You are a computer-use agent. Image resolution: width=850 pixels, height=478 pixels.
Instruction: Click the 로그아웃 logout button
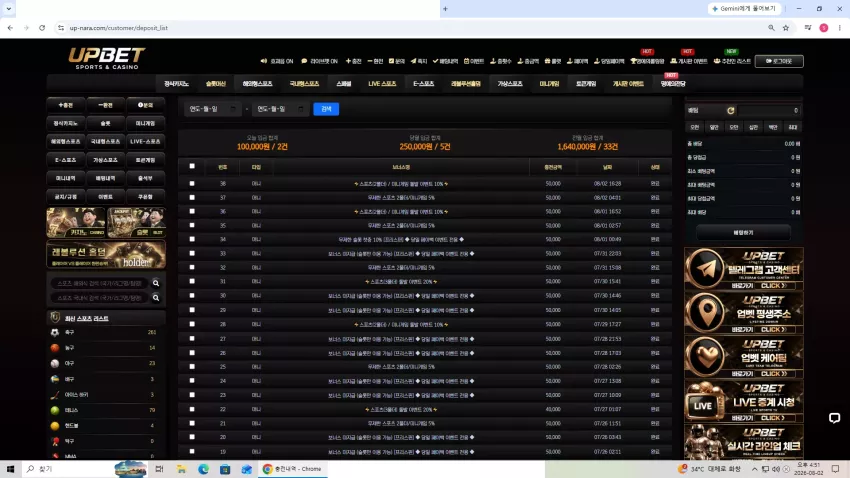coord(779,61)
